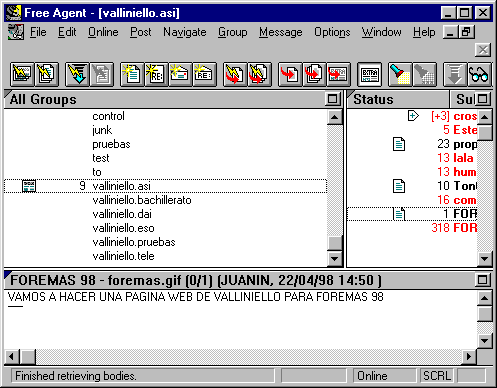The image size is (497, 388).
Task: Get new headers in selected groups icon
Action: point(46,74)
